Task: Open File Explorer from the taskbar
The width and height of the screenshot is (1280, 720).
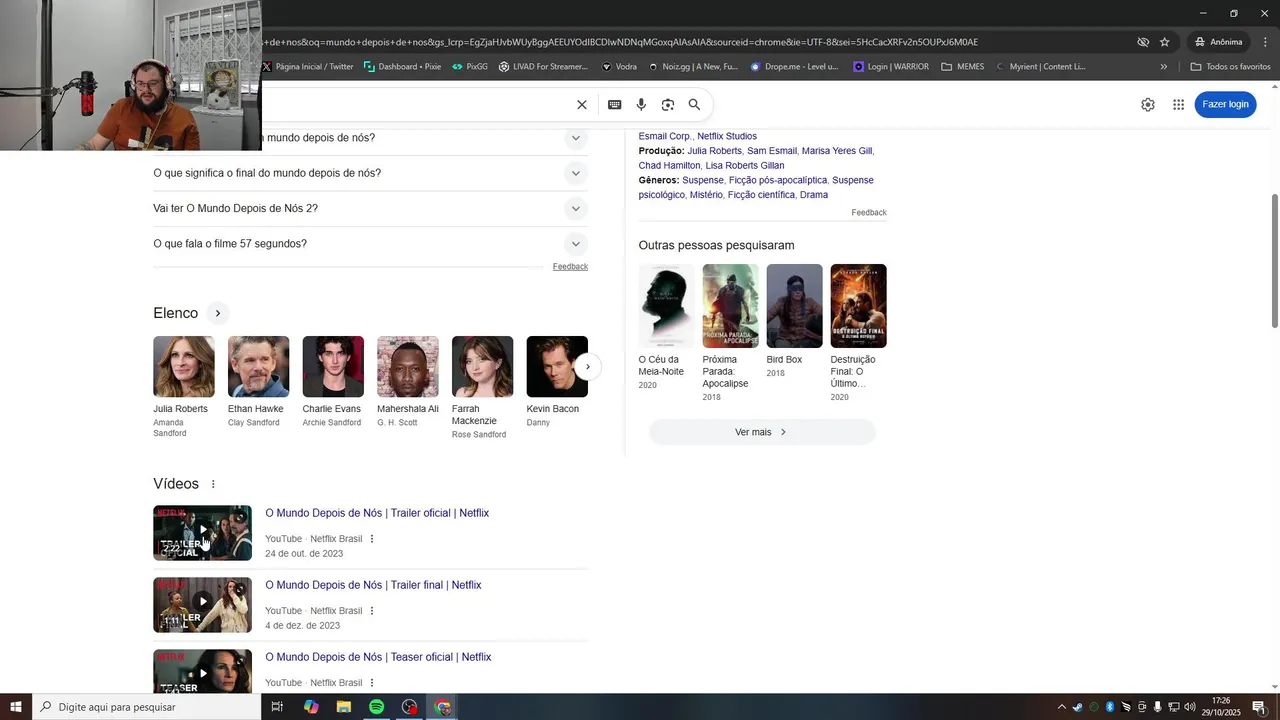Action: pos(343,707)
